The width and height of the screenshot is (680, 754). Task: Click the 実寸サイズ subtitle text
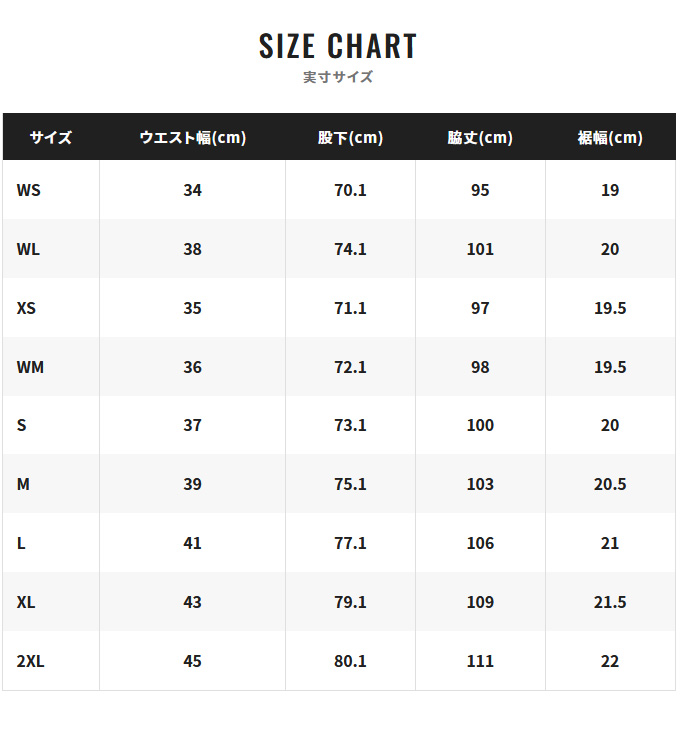[x=338, y=77]
